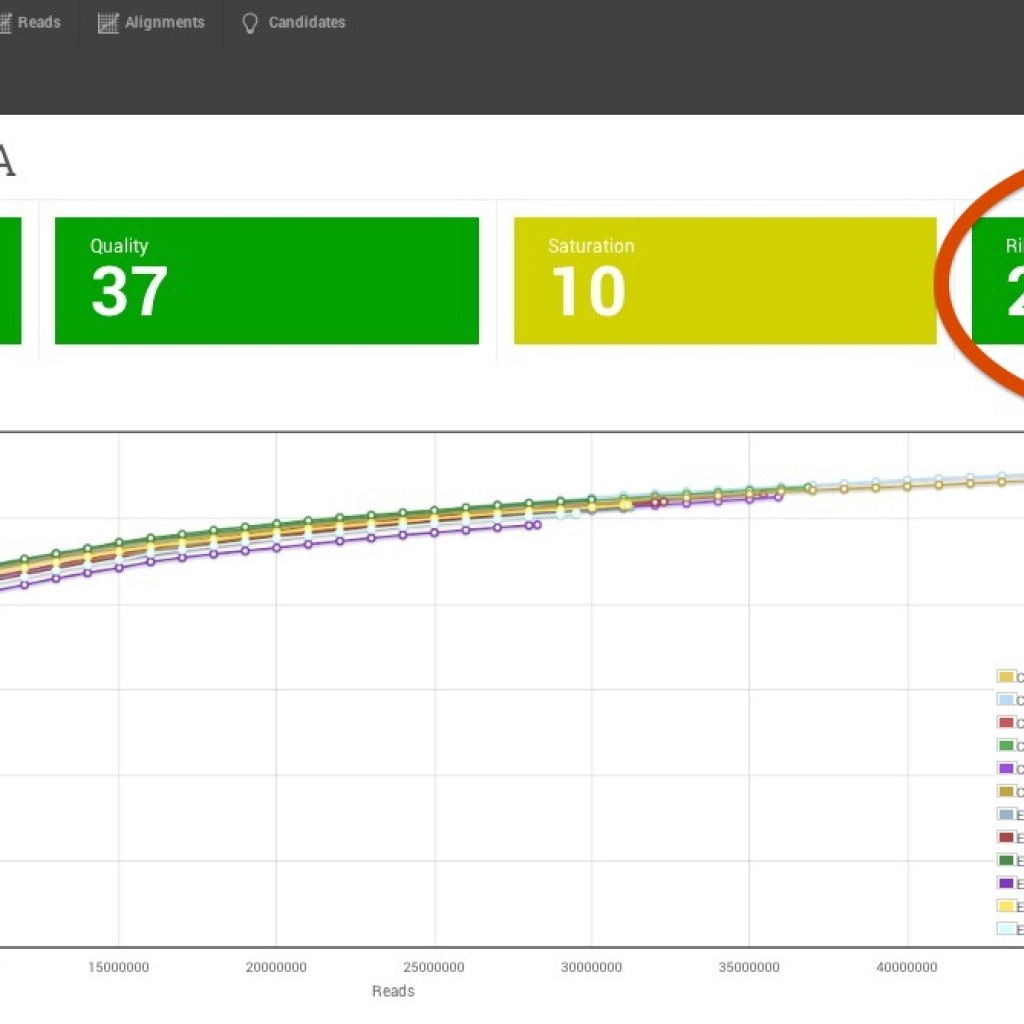Open the Reads tab
Viewport: 1024px width, 1024px height.
point(38,22)
